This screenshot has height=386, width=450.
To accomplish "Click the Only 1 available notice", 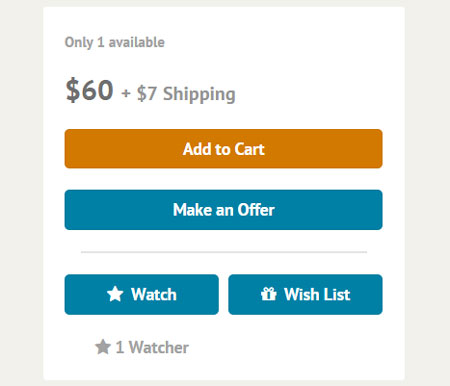I will (x=115, y=42).
